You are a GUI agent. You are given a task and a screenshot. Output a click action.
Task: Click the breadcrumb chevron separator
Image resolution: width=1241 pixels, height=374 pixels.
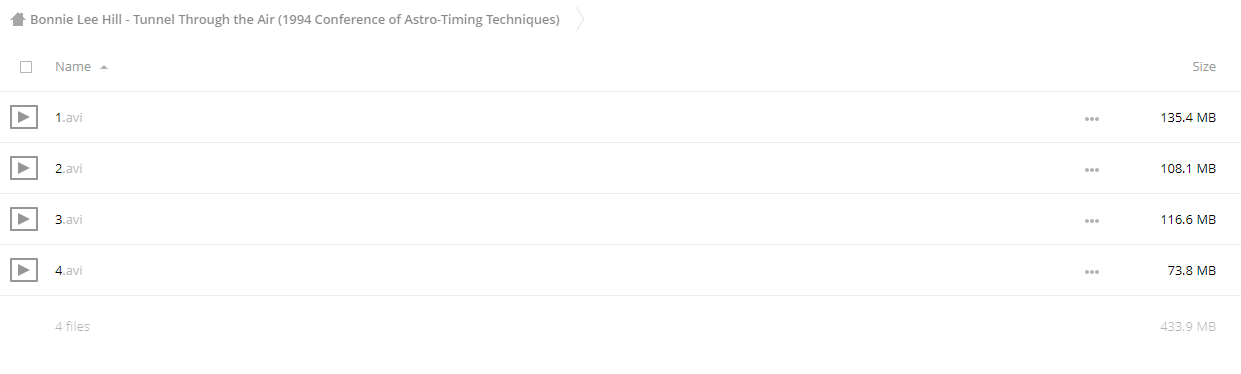click(x=580, y=19)
